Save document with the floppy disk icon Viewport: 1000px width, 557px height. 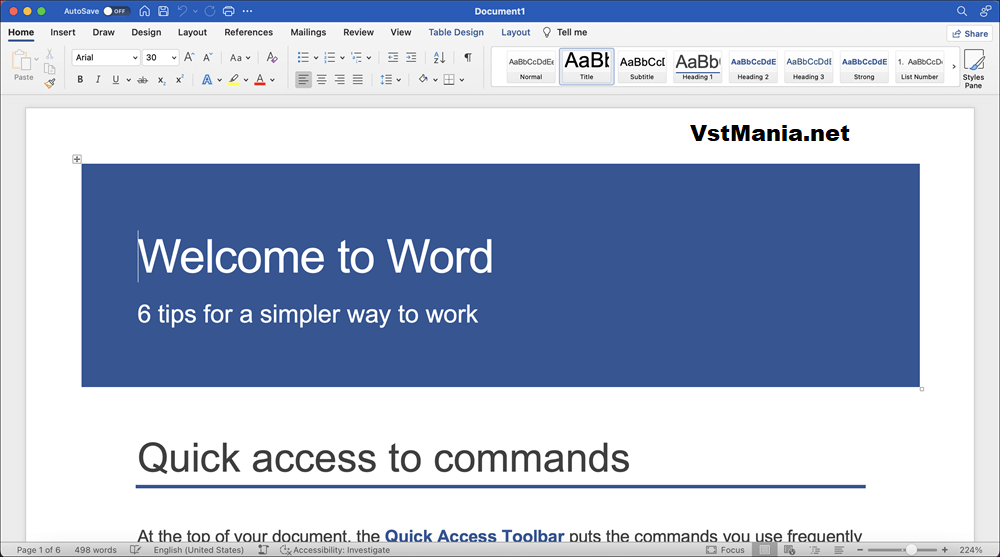click(x=163, y=11)
